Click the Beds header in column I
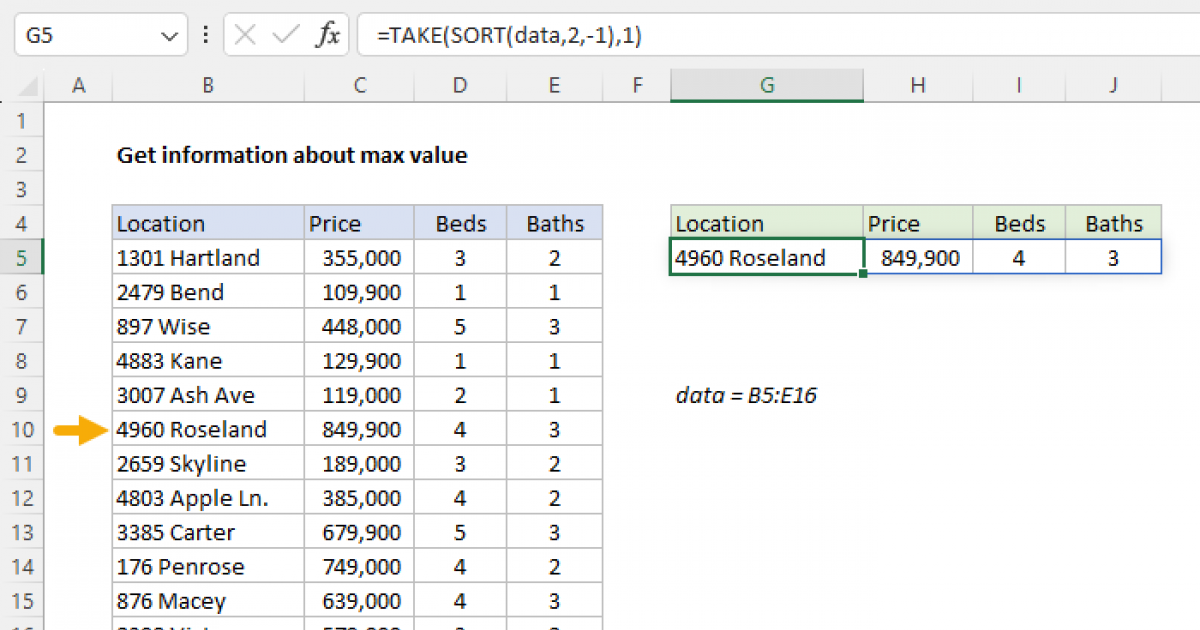The width and height of the screenshot is (1200, 630). click(1019, 224)
